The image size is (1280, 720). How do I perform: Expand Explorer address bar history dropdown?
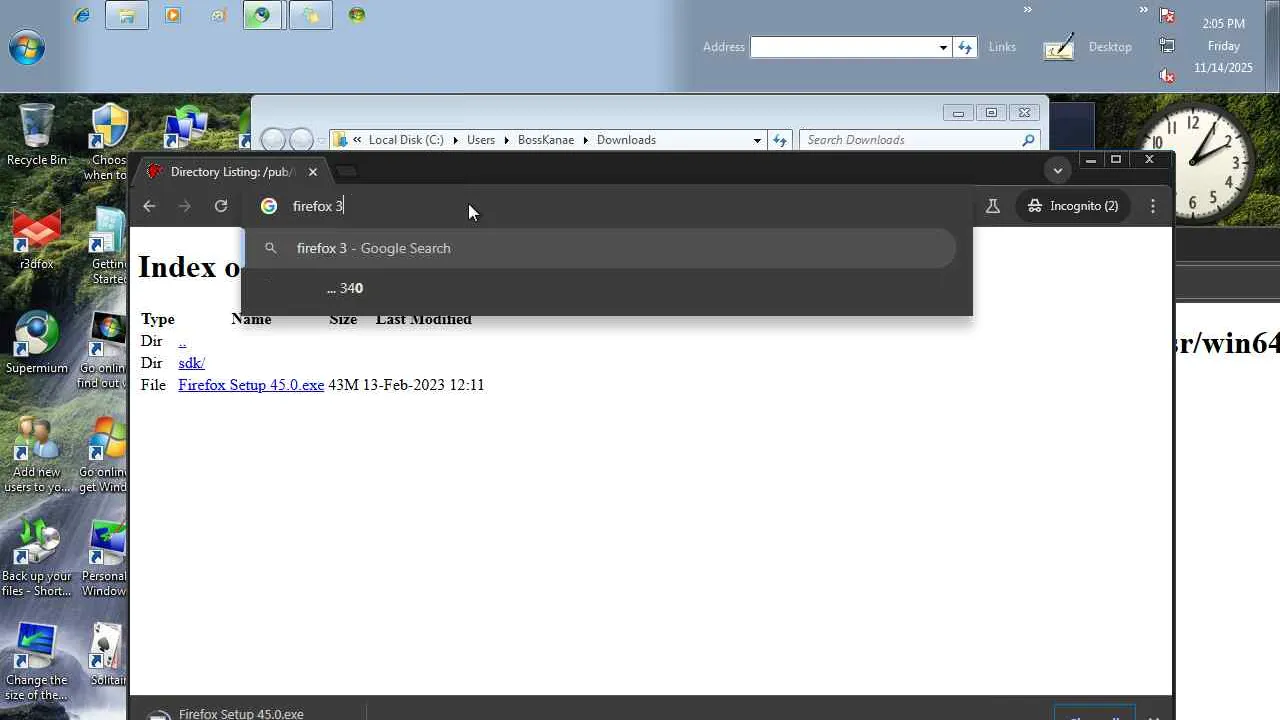point(757,140)
